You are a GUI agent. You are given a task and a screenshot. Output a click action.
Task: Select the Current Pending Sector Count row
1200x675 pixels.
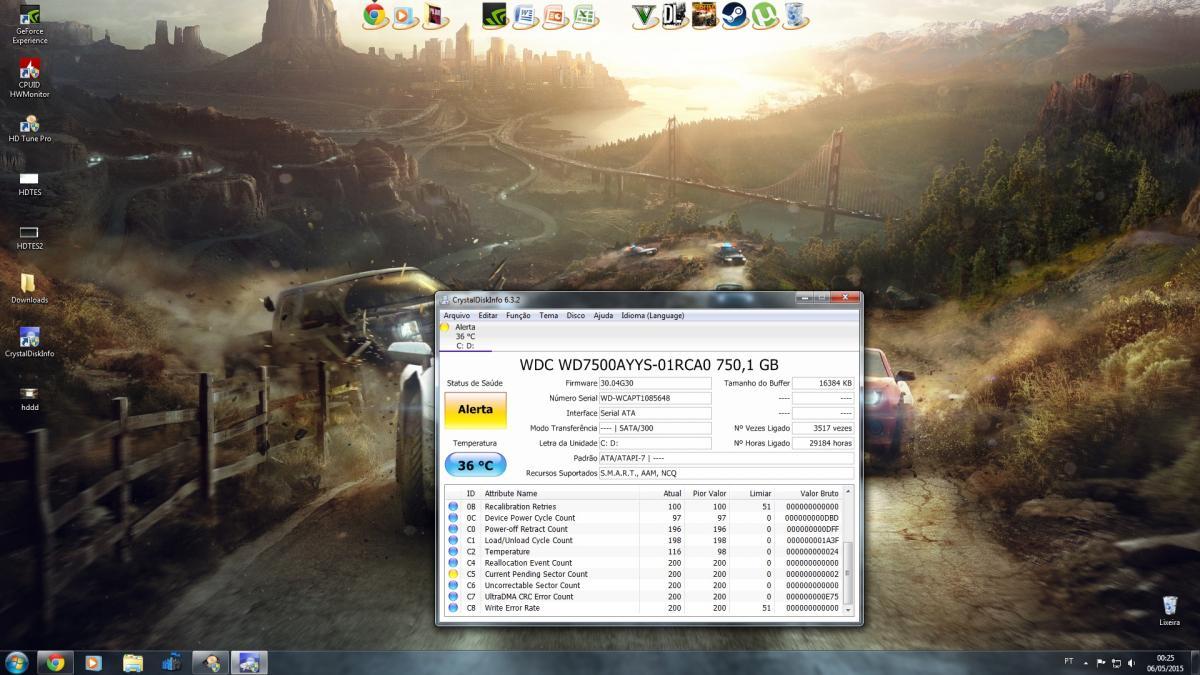click(645, 574)
